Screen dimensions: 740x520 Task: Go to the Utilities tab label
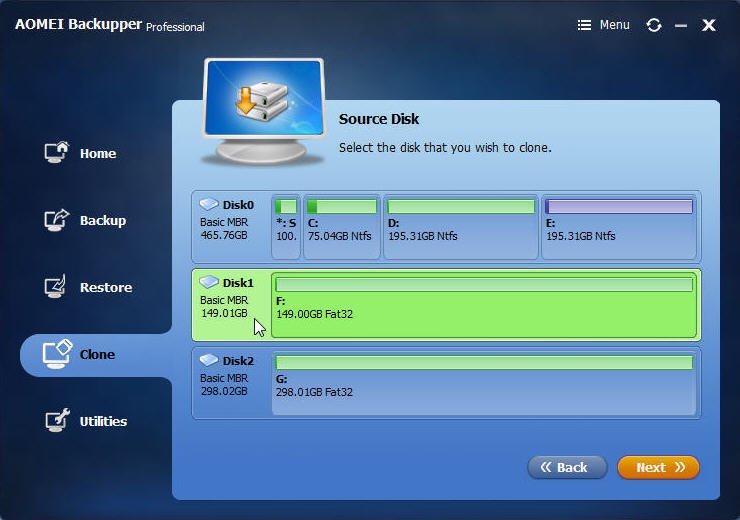click(x=103, y=421)
